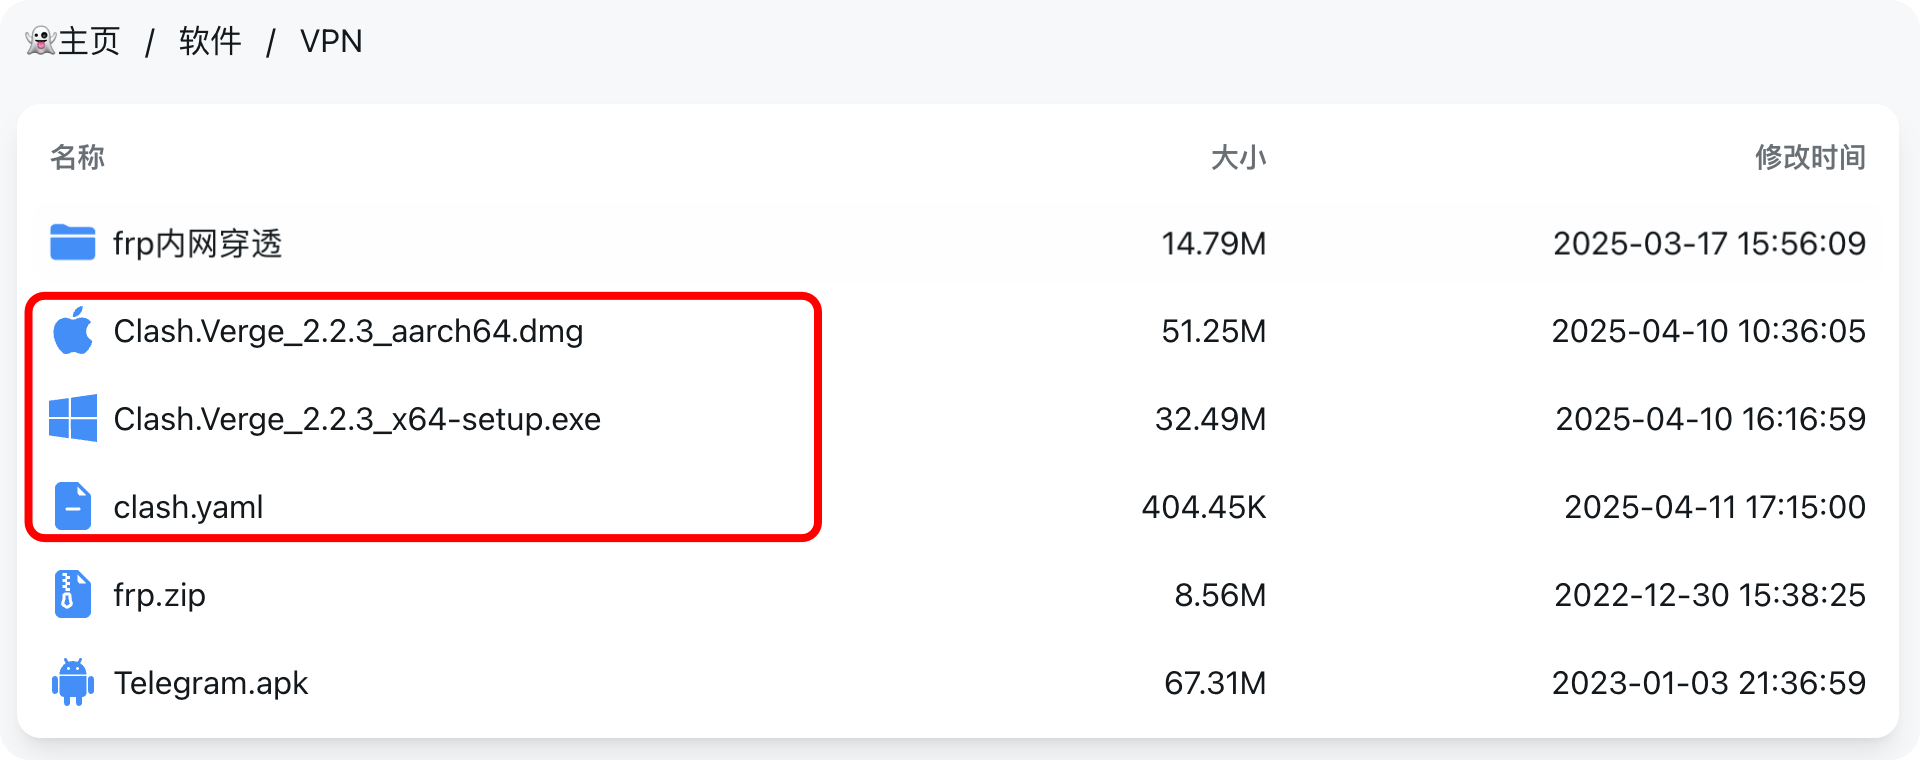Select the VPN breadcrumb item
This screenshot has height=760, width=1920.
point(331,41)
